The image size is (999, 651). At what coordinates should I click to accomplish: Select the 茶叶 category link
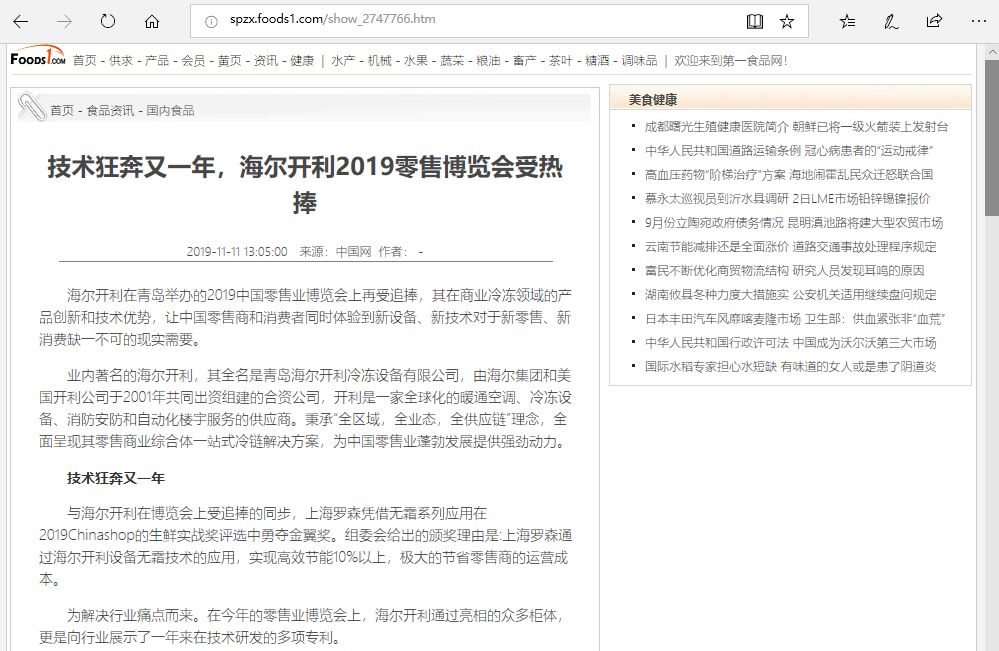click(561, 61)
